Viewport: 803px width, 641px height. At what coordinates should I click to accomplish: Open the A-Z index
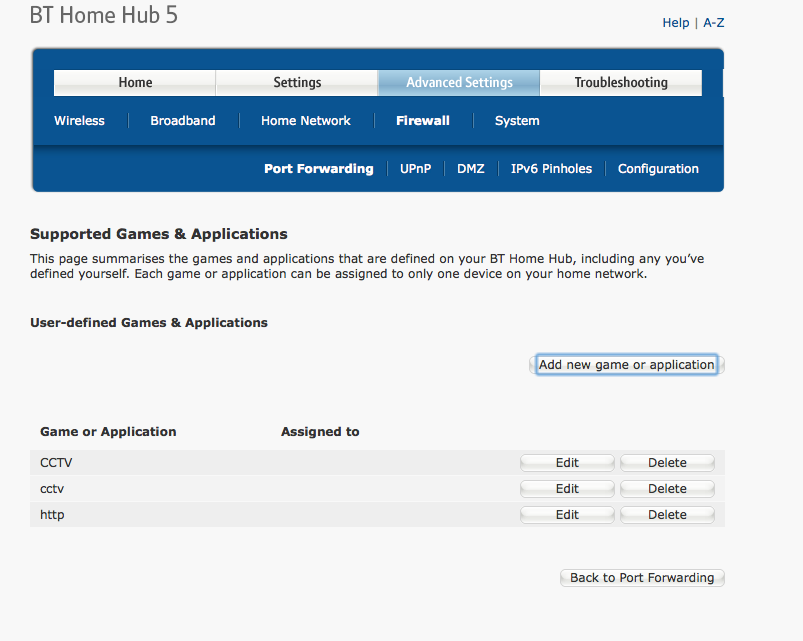[713, 22]
